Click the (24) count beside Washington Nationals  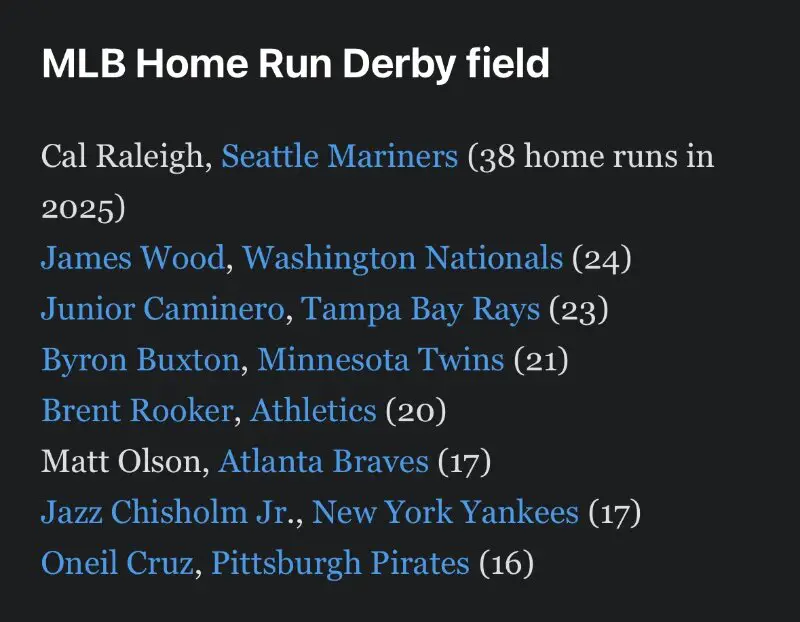pyautogui.click(x=601, y=258)
